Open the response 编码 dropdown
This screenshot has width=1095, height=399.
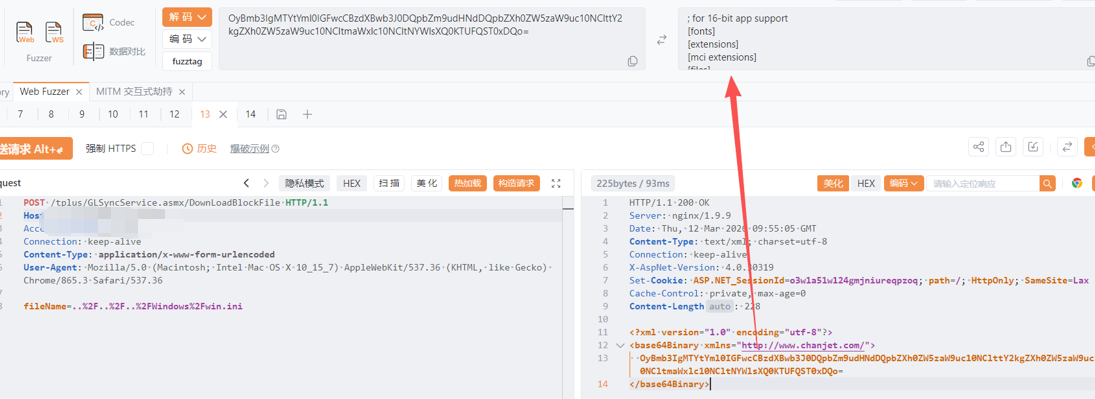click(904, 183)
